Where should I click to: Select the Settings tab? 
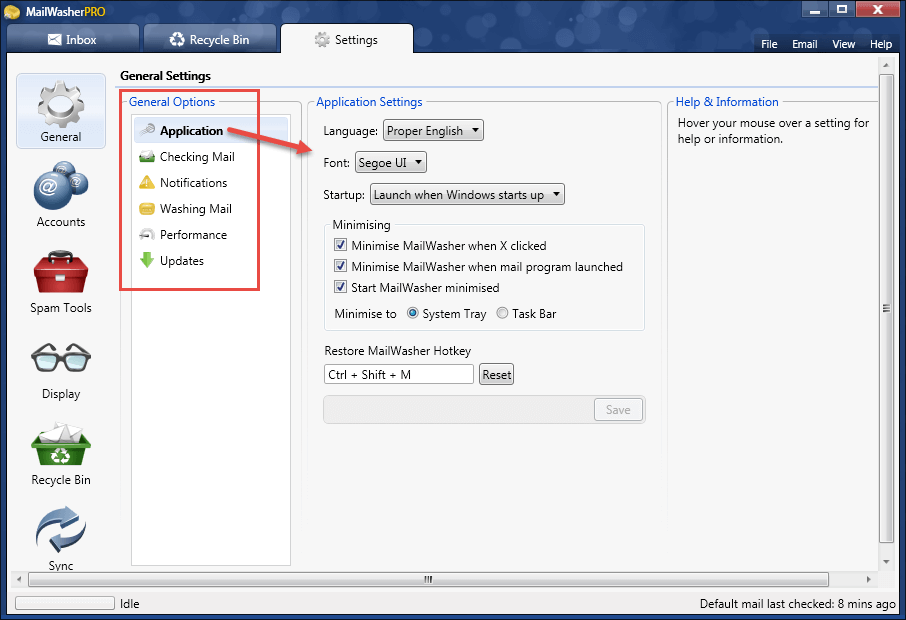pyautogui.click(x=347, y=39)
